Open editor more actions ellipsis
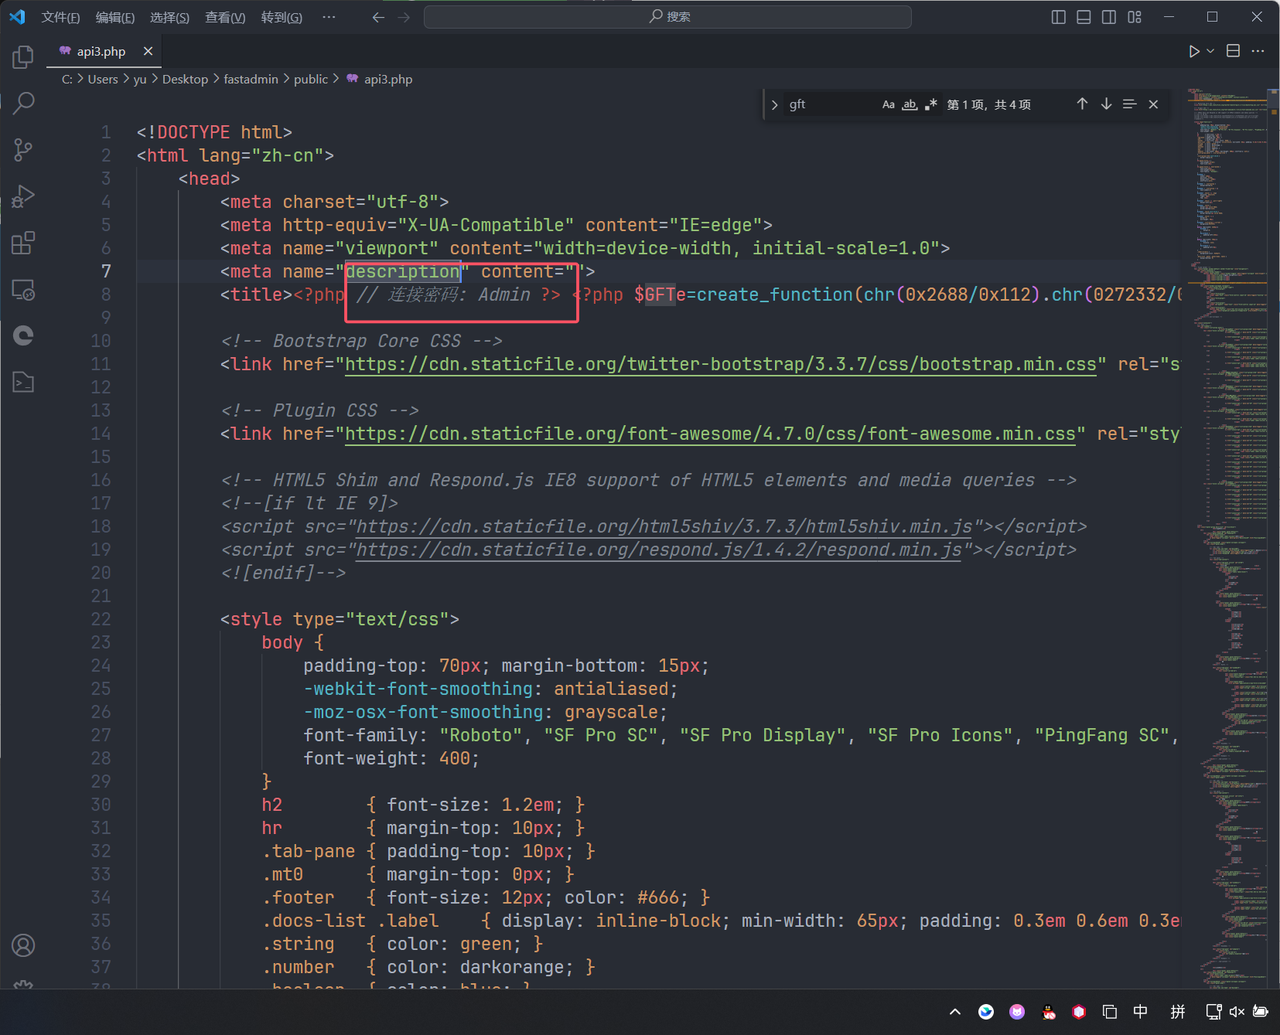Viewport: 1280px width, 1035px height. (x=1258, y=51)
